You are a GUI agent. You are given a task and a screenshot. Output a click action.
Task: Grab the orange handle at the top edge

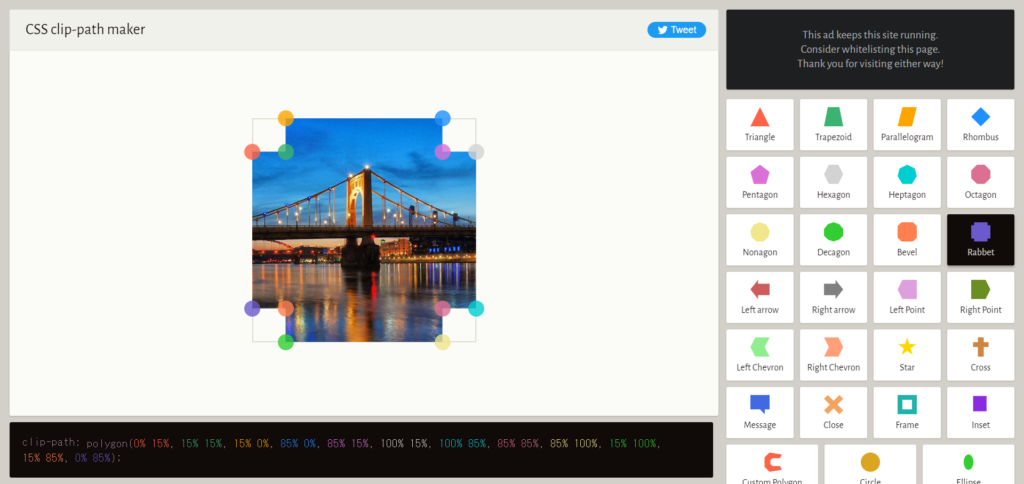click(286, 118)
